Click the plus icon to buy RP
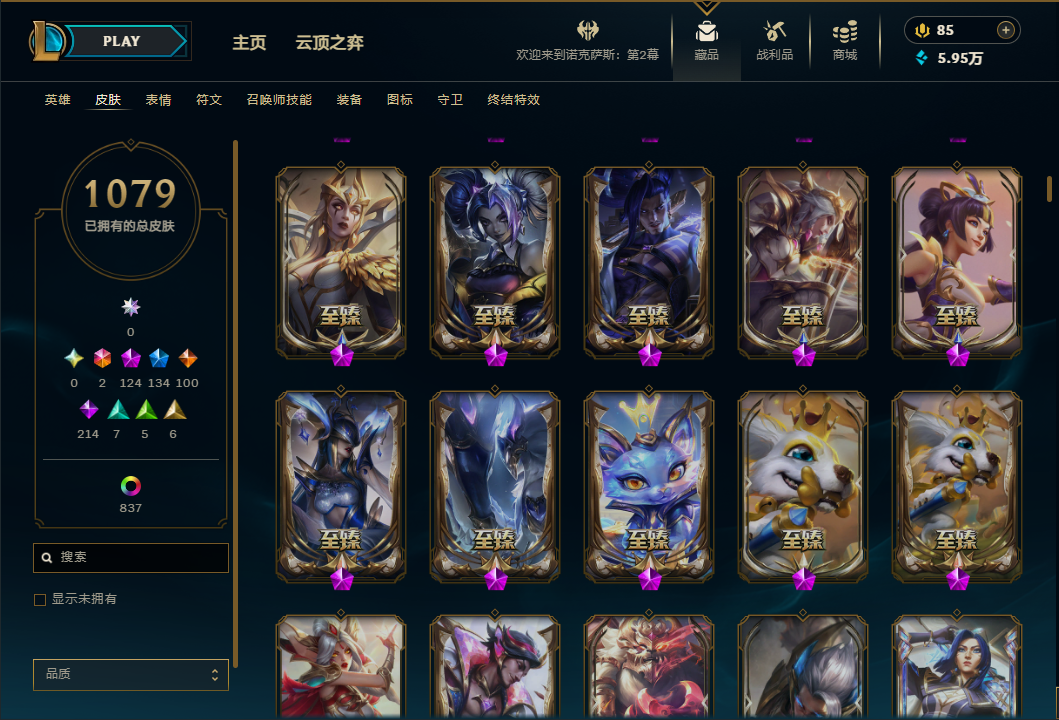This screenshot has width=1059, height=720. tap(1006, 30)
